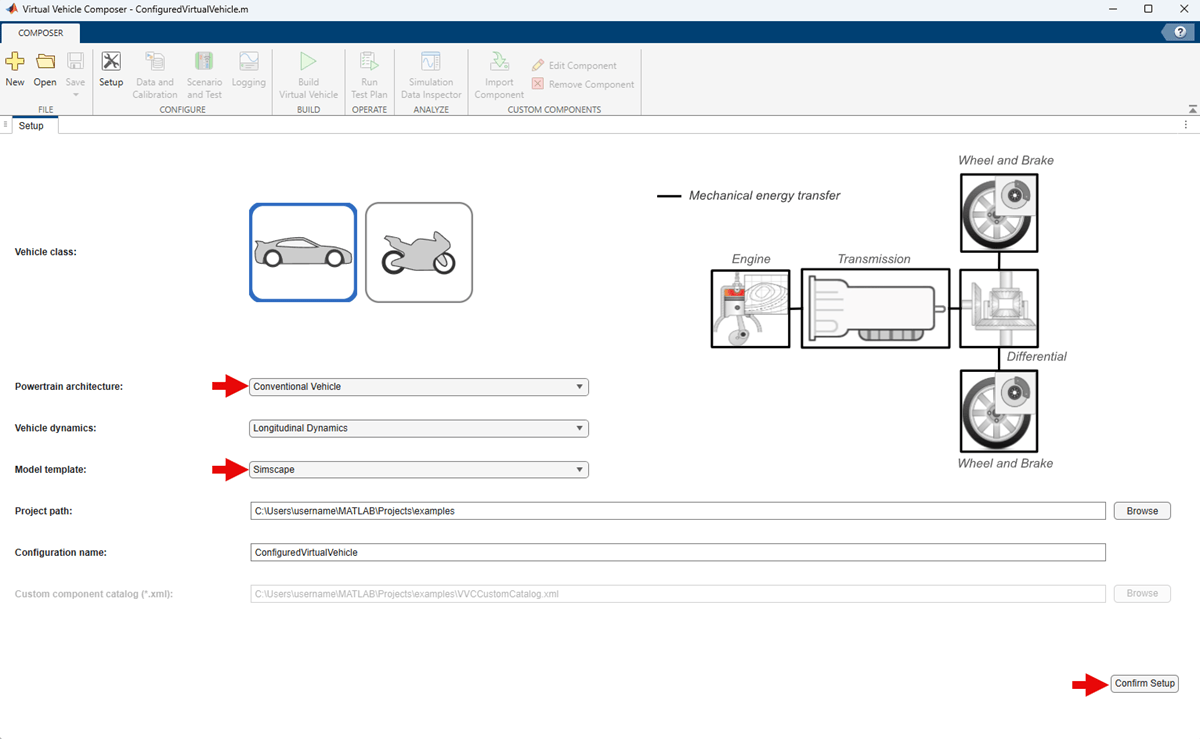The height and width of the screenshot is (739, 1200).
Task: Click the Engine block in diagram
Action: point(750,308)
